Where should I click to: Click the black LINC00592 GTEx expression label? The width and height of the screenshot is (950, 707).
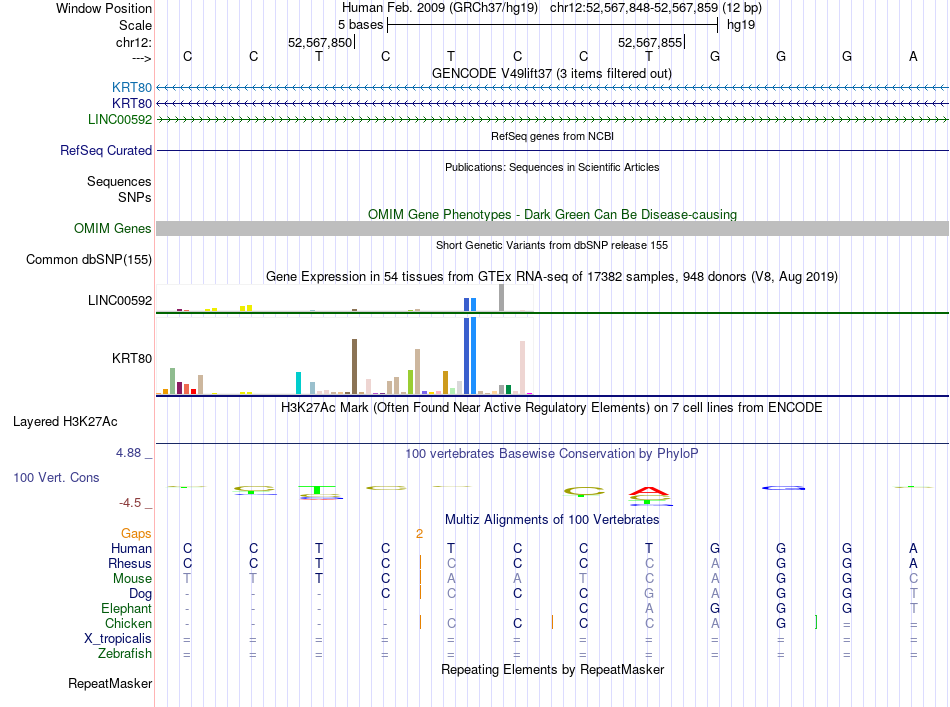pos(120,300)
